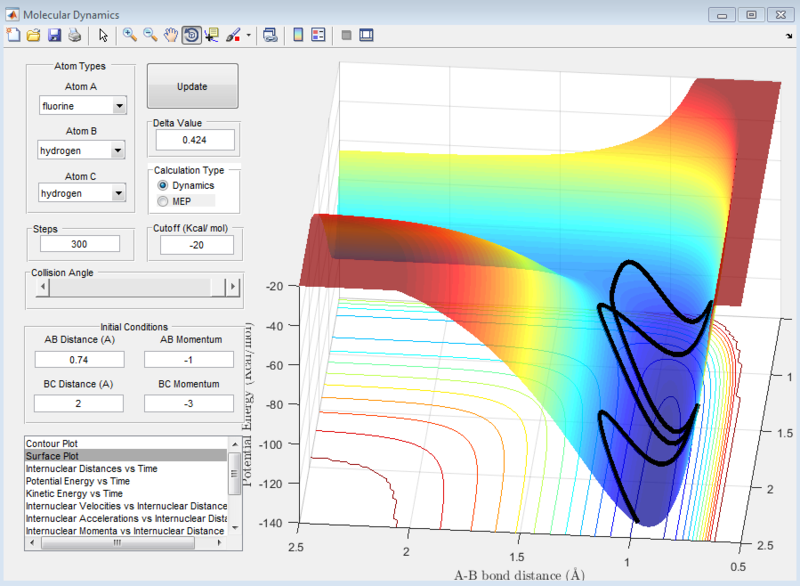
Task: Toggle the Rotate 3D tool
Action: (191, 35)
